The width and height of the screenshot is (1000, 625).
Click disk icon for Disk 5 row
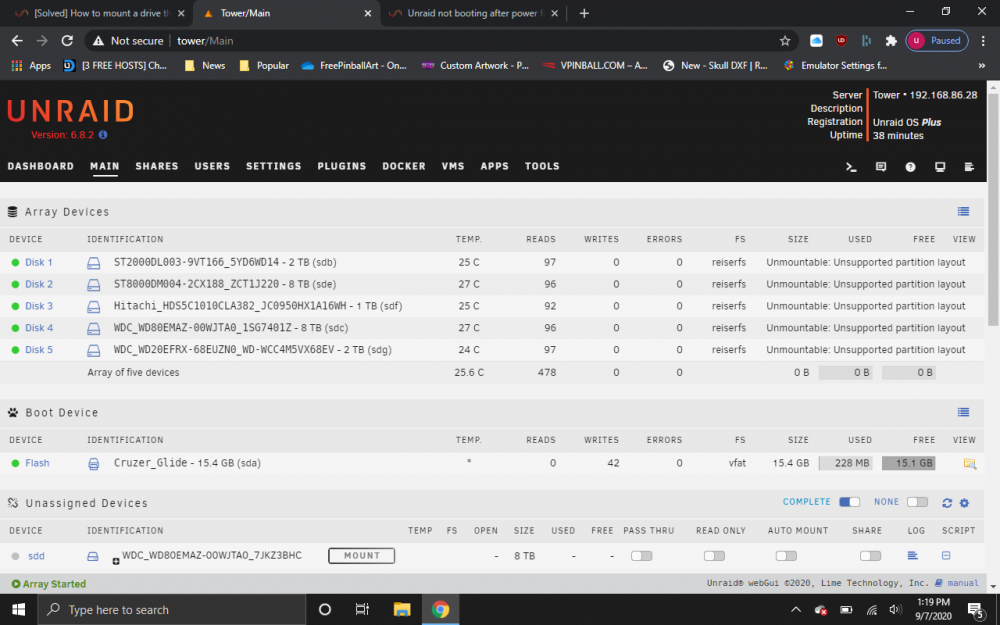coord(94,350)
